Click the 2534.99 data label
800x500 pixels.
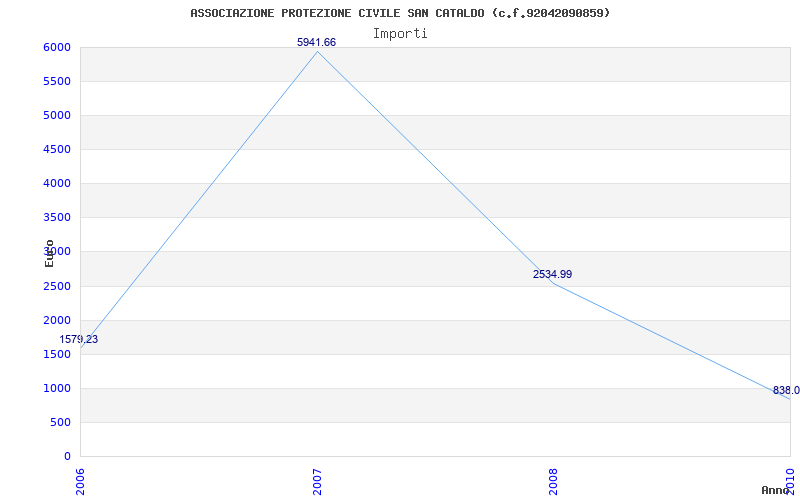pyautogui.click(x=553, y=274)
